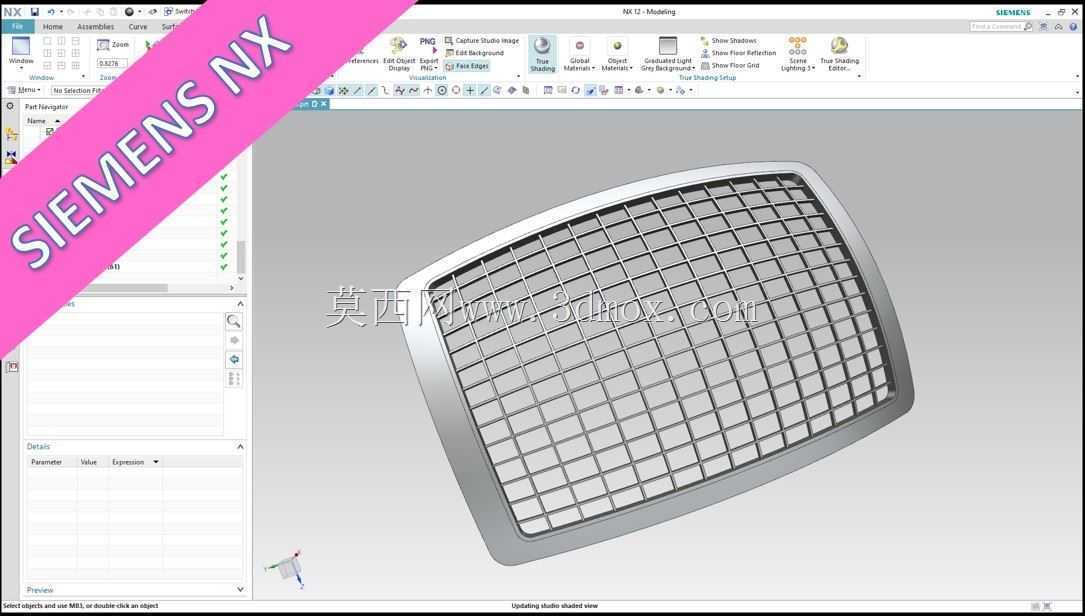The height and width of the screenshot is (616, 1085).
Task: Switch to the Home tab
Action: click(53, 27)
